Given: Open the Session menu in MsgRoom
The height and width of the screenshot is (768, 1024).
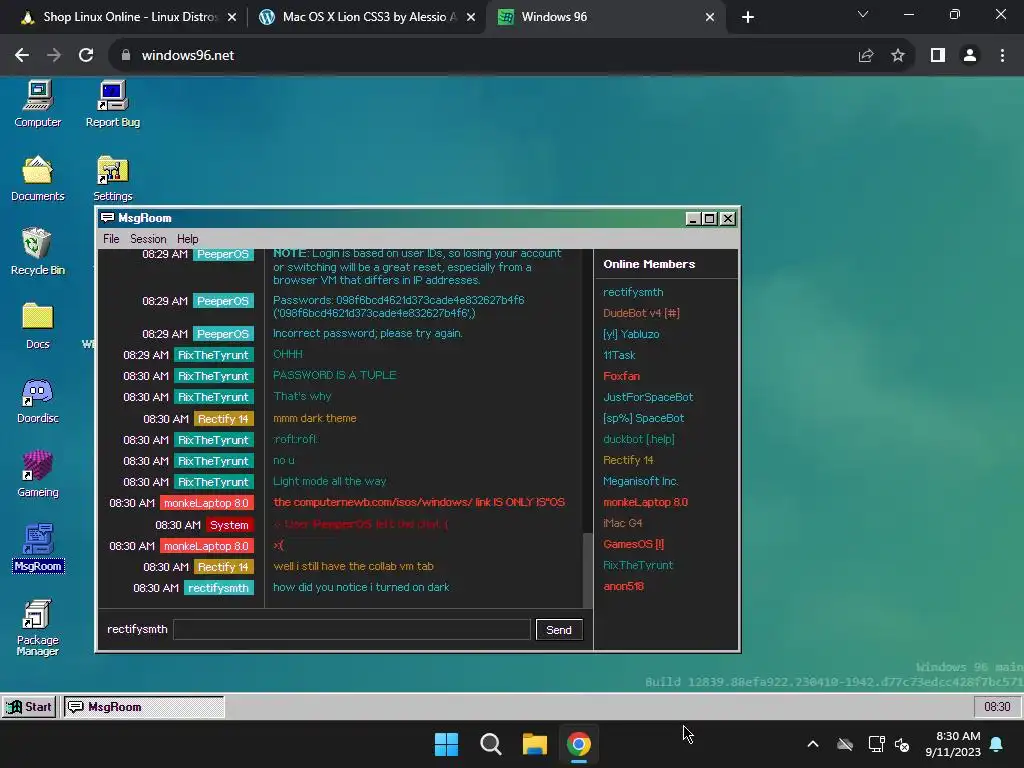Looking at the screenshot, I should (148, 239).
